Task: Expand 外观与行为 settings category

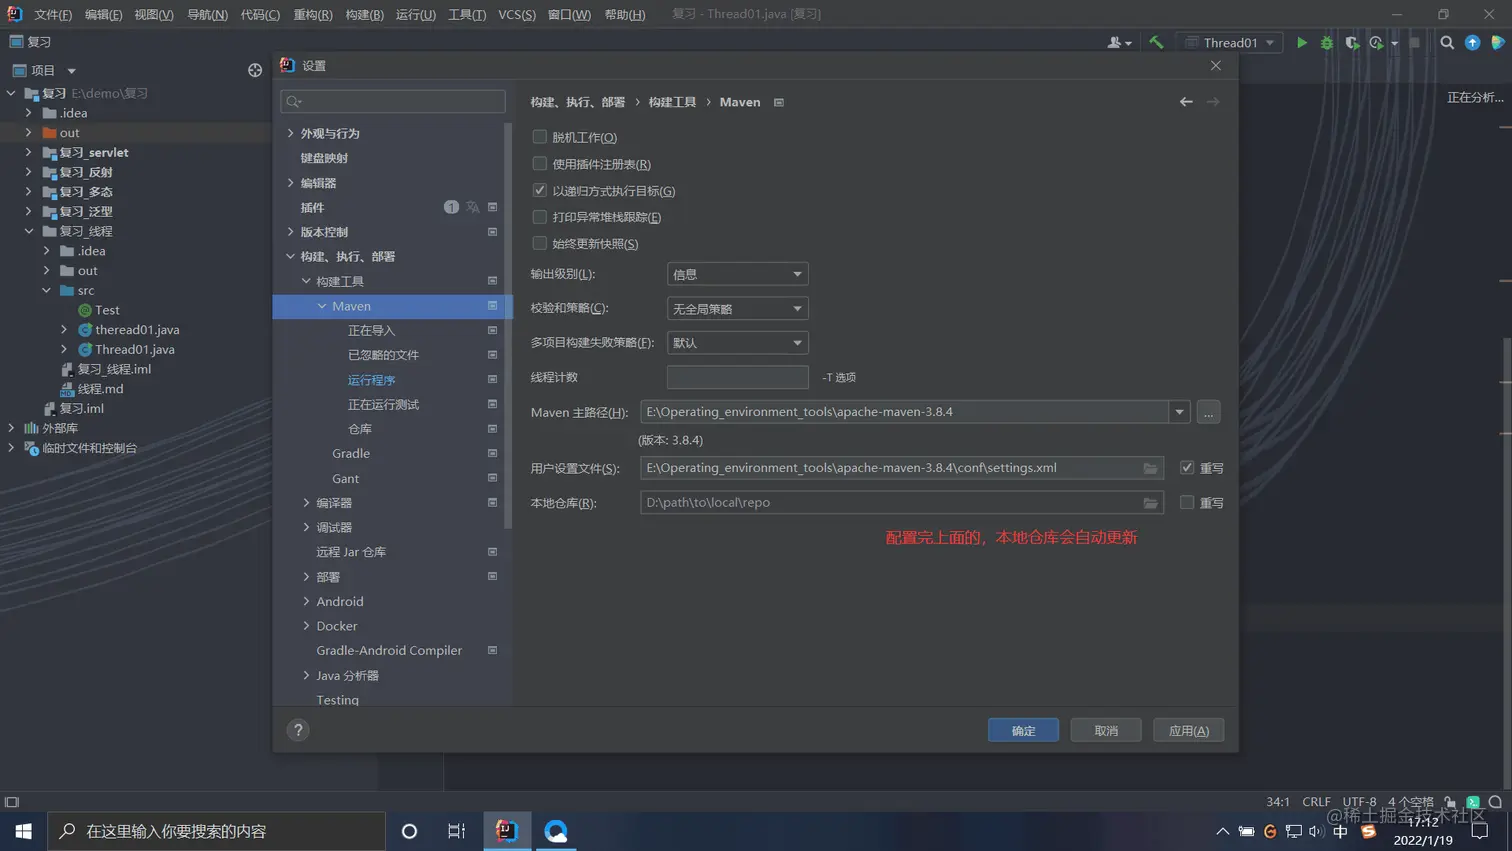Action: [291, 133]
